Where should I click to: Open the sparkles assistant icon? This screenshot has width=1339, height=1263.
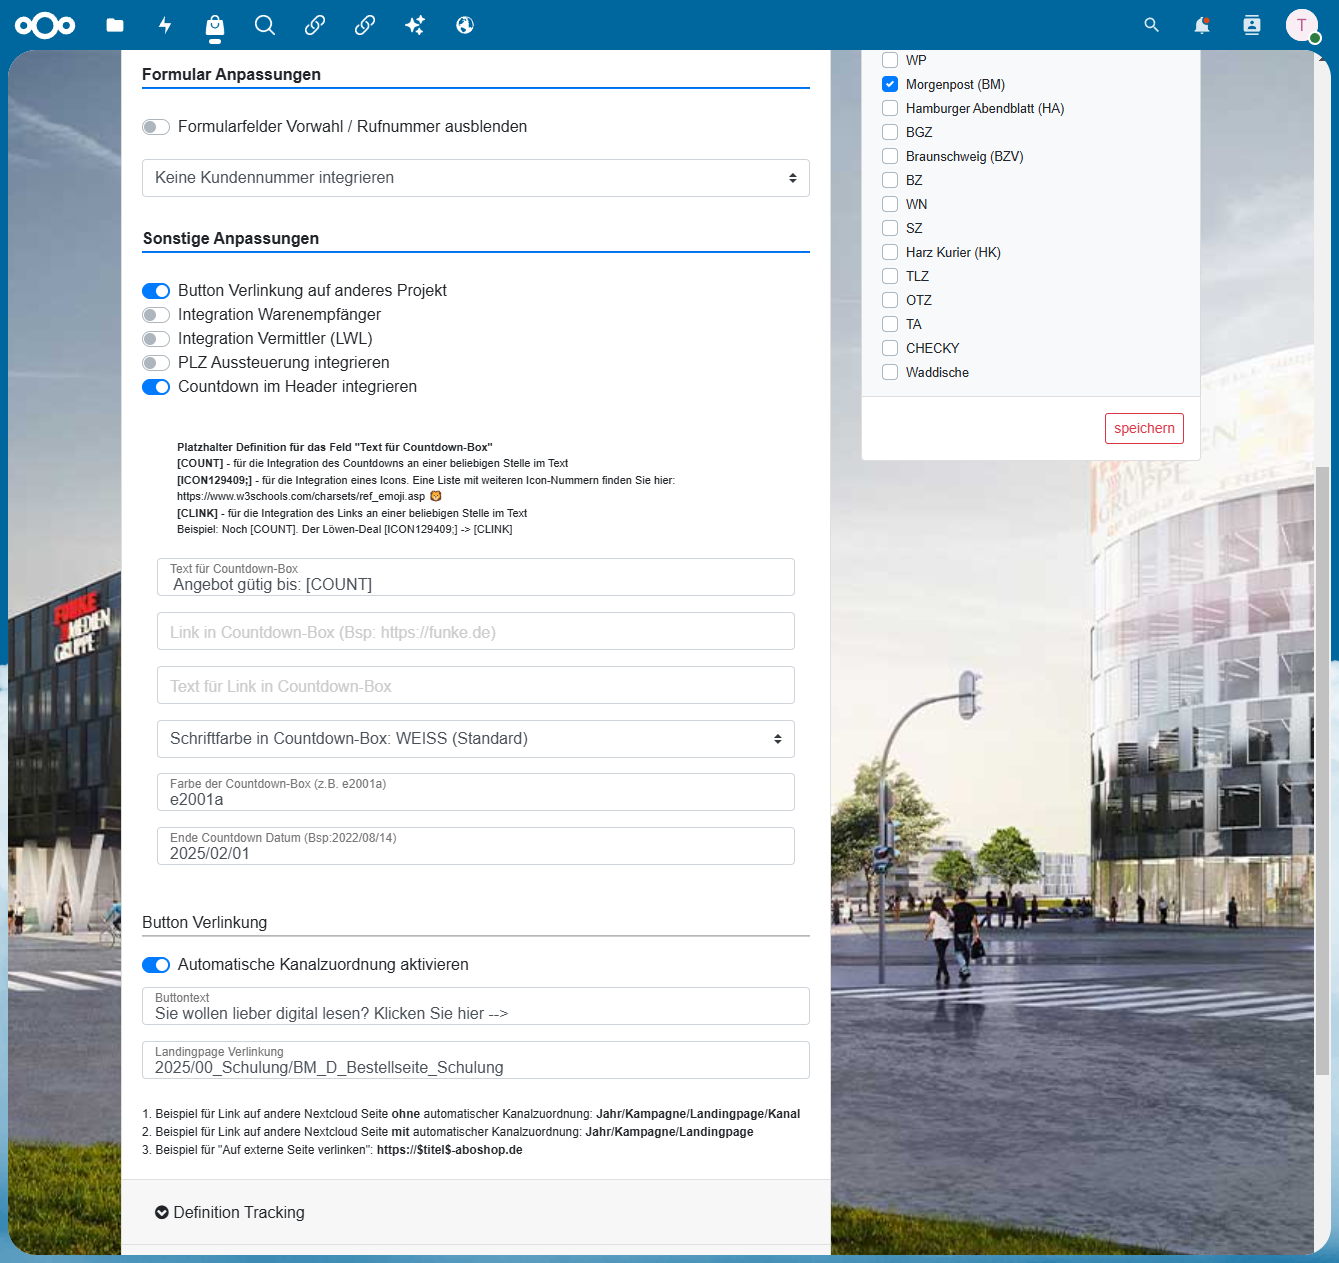(x=415, y=25)
